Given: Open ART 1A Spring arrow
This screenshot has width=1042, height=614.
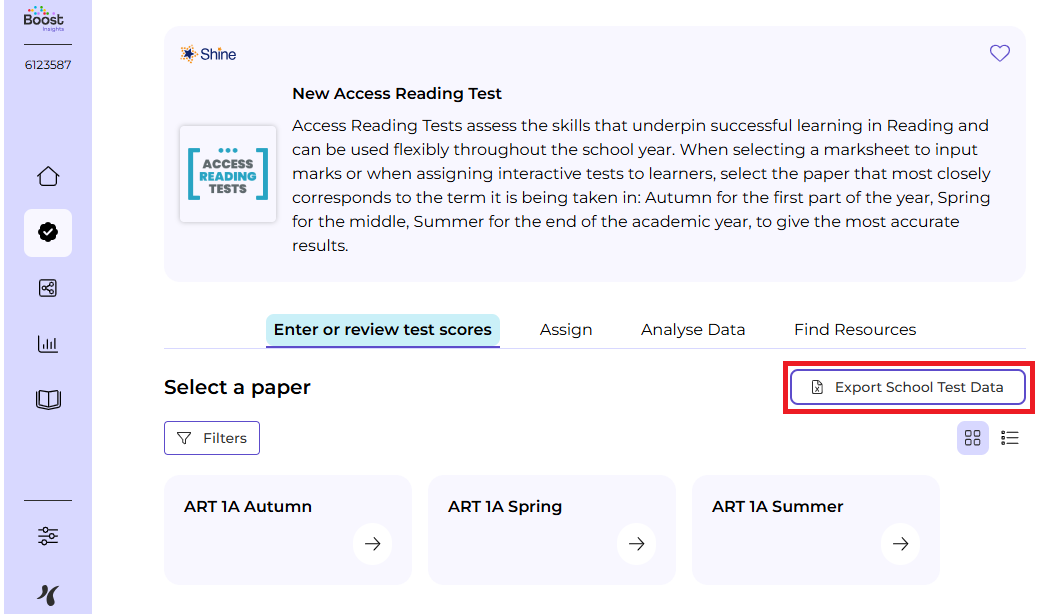Looking at the screenshot, I should tap(636, 544).
